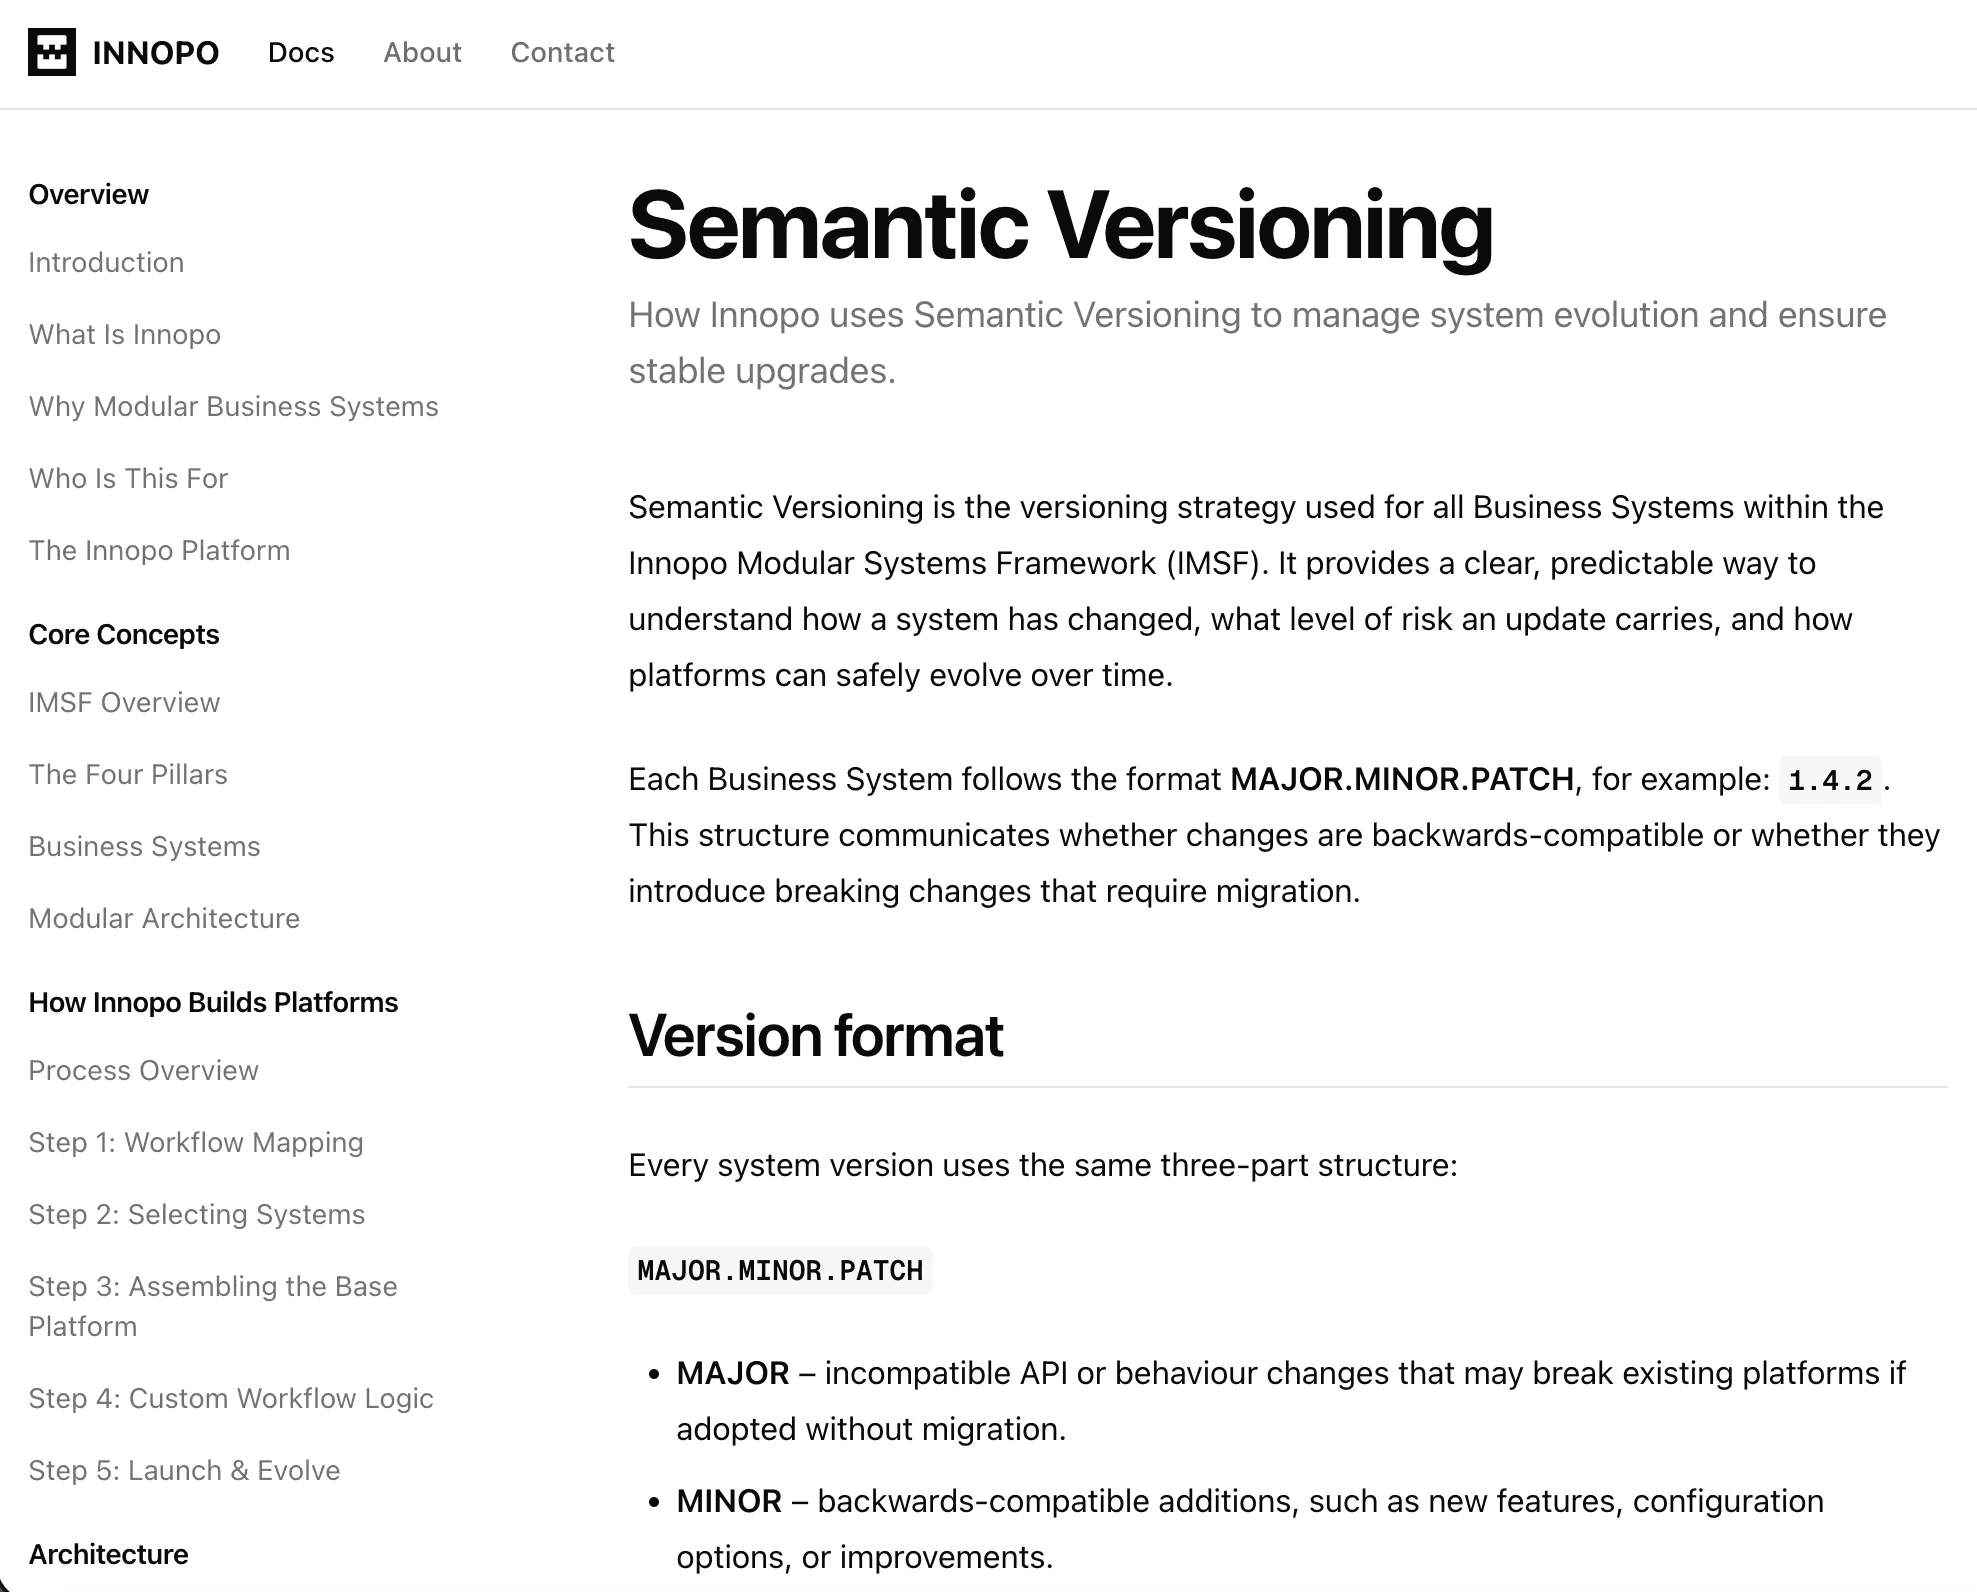Open Step 4: Custom Workflow Logic
Viewport: 1977px width, 1592px height.
231,1398
